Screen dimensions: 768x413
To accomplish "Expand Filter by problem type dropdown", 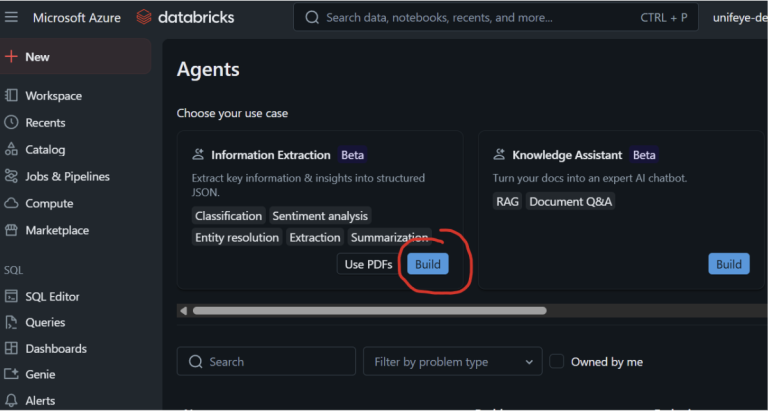I will pos(452,362).
